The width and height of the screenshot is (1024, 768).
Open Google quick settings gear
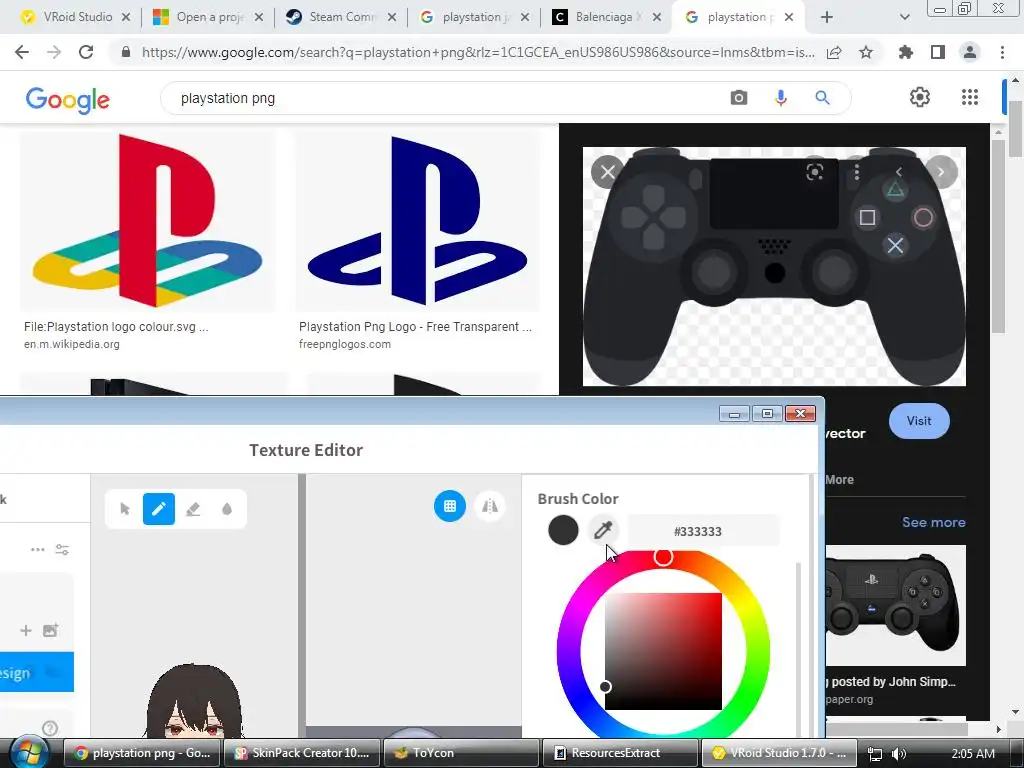920,97
